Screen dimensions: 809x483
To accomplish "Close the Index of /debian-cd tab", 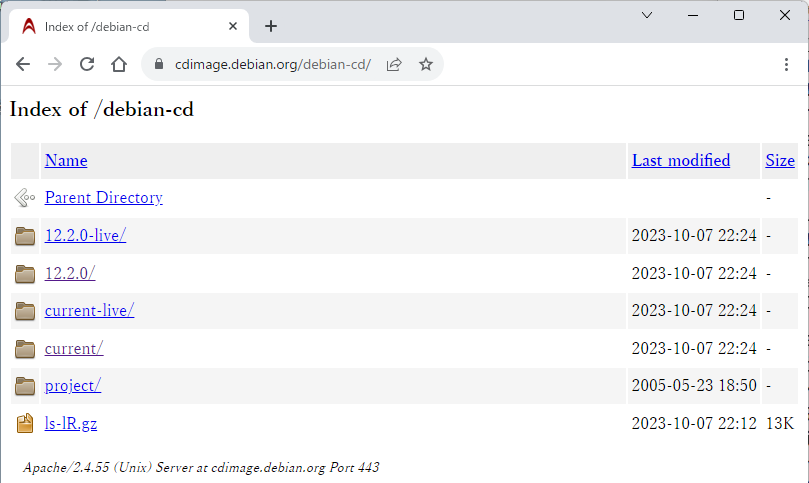I will [x=233, y=26].
